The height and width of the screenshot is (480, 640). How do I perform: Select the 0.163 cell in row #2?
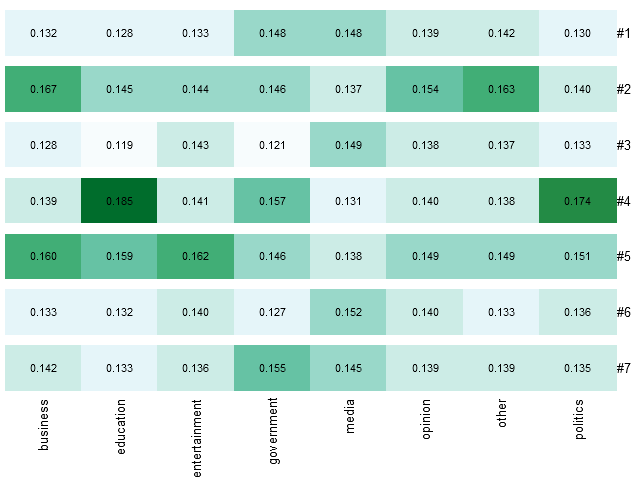point(501,89)
